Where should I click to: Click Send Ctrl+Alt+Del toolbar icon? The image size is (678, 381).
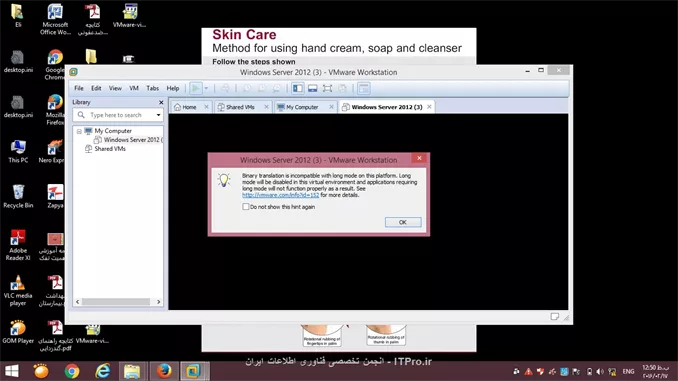point(225,88)
